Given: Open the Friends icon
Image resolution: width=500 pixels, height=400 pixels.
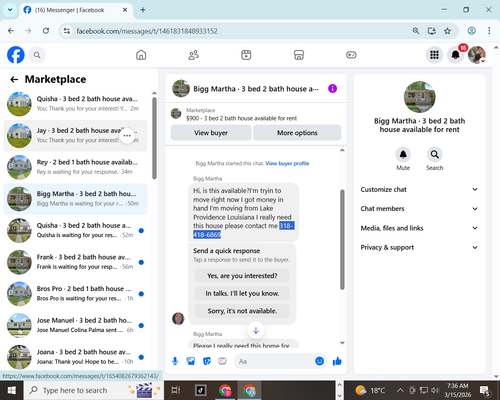Looking at the screenshot, I should click(194, 55).
